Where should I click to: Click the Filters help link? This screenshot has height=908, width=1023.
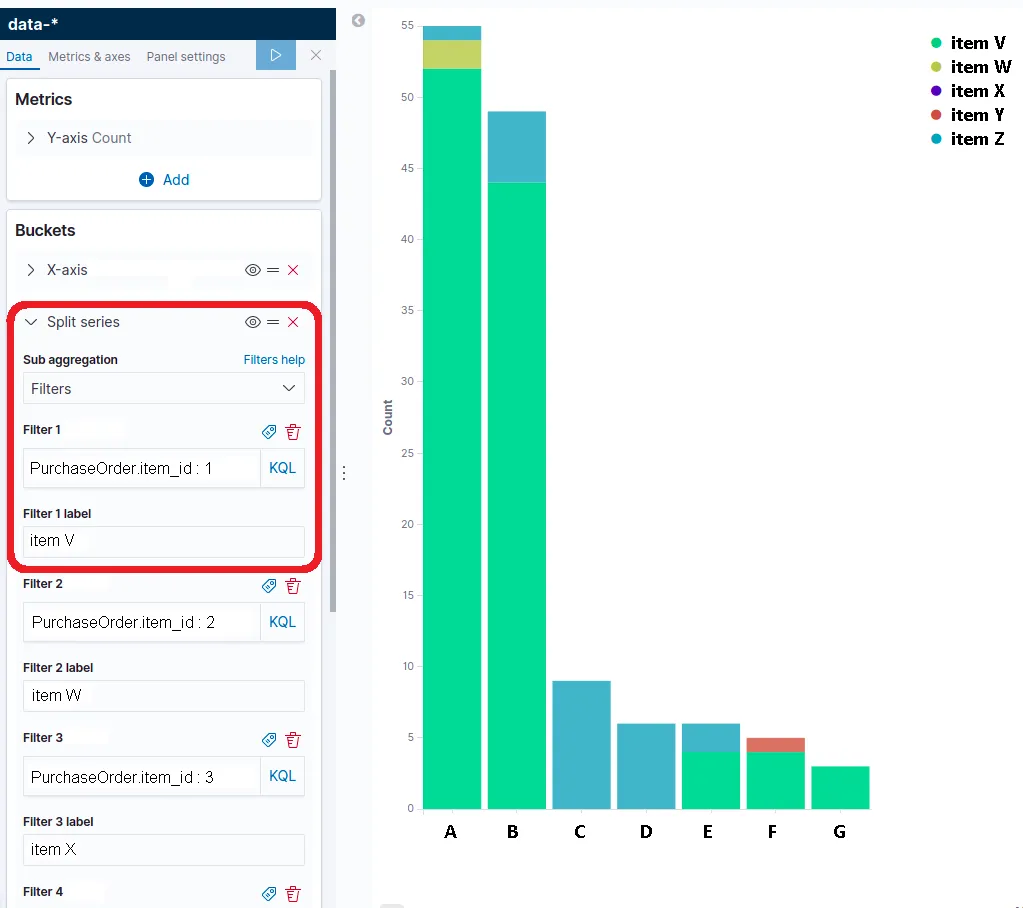coord(274,359)
